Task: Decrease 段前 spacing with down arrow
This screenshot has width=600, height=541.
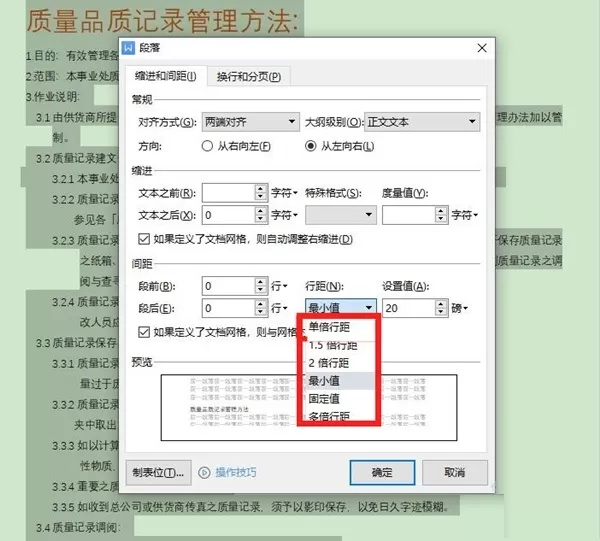Action: click(x=261, y=290)
